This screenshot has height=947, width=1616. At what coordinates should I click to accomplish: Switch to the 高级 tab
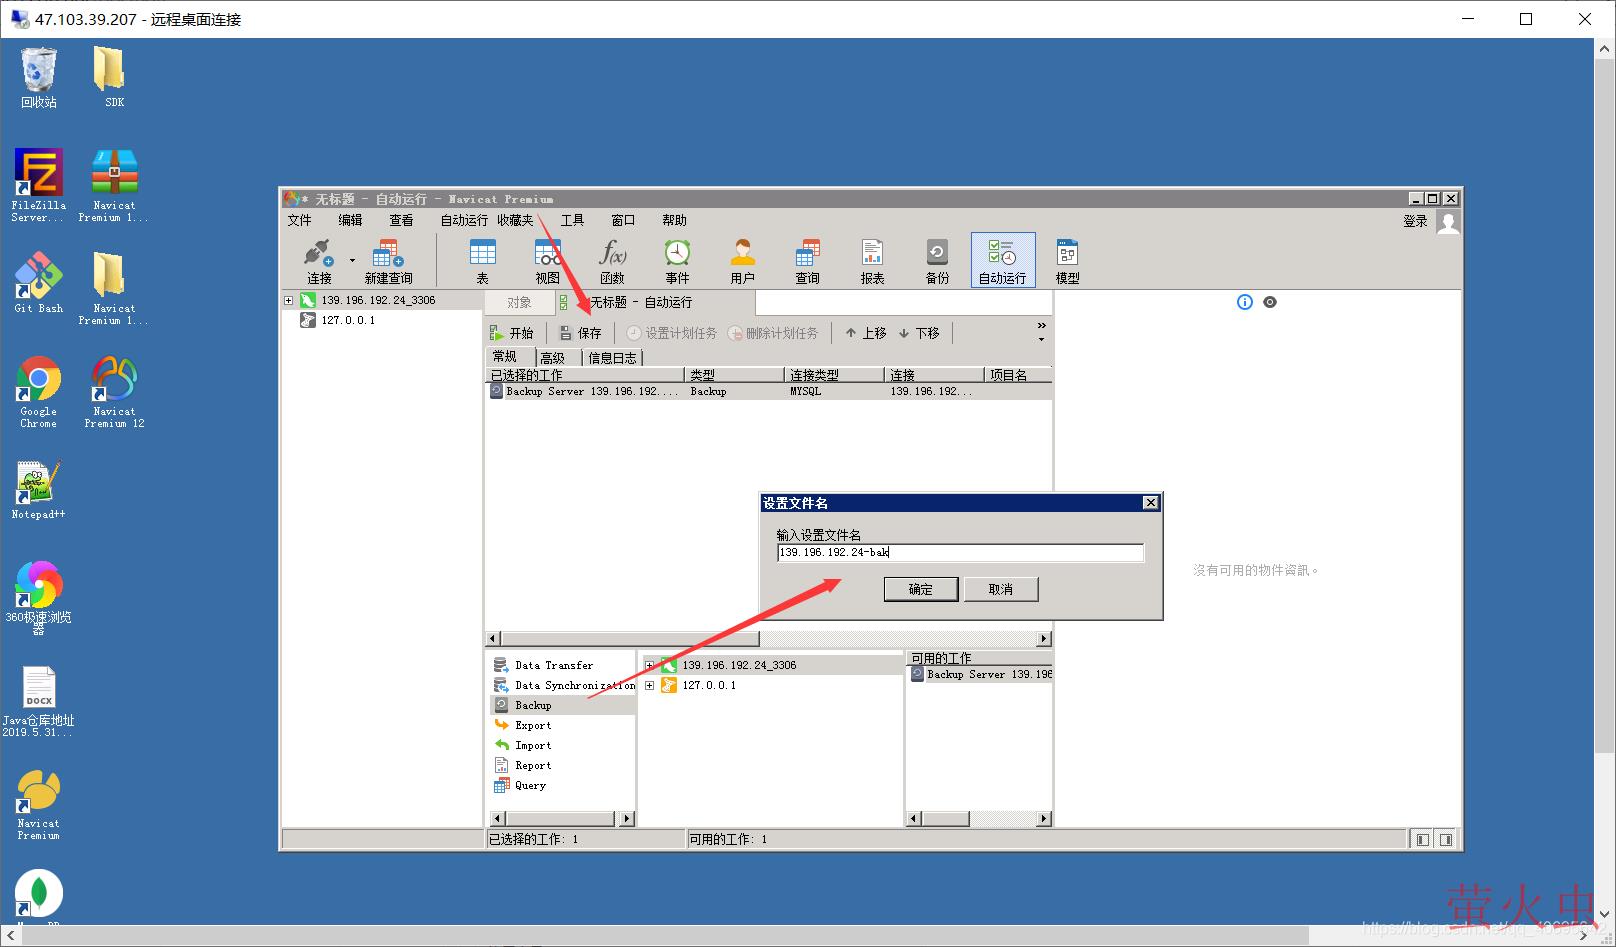(552, 357)
